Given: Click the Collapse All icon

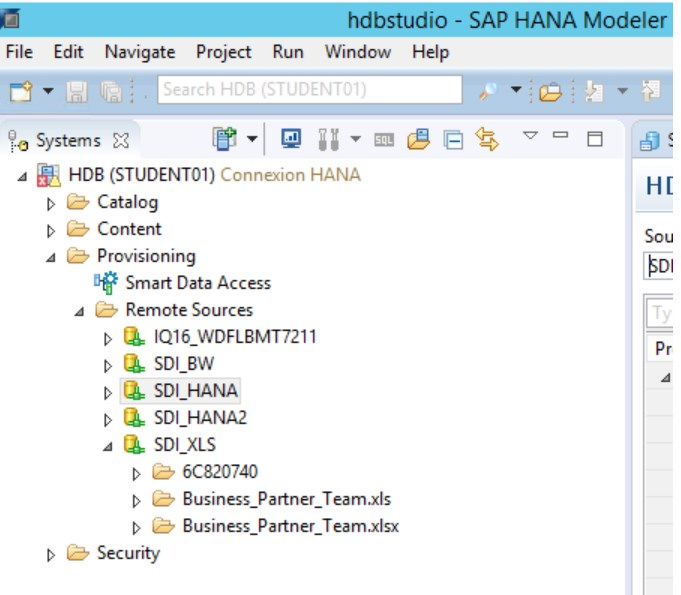Looking at the screenshot, I should coord(453,140).
